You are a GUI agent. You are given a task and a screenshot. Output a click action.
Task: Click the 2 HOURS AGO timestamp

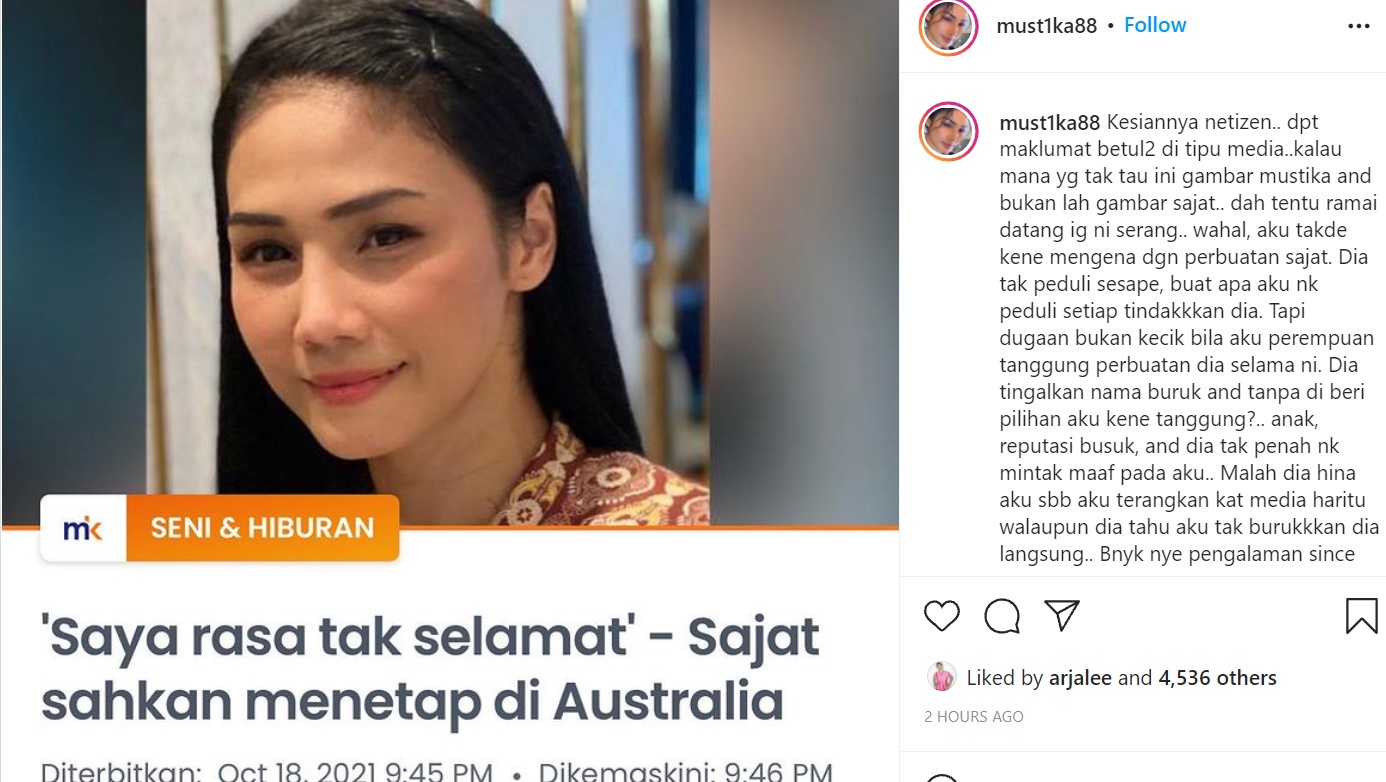[x=973, y=717]
